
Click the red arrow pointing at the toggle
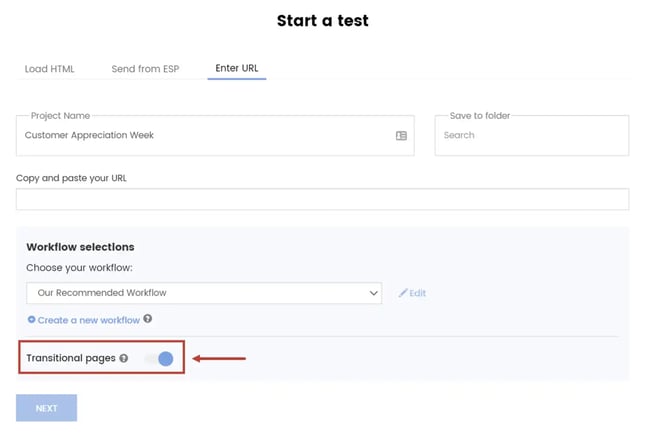click(219, 358)
